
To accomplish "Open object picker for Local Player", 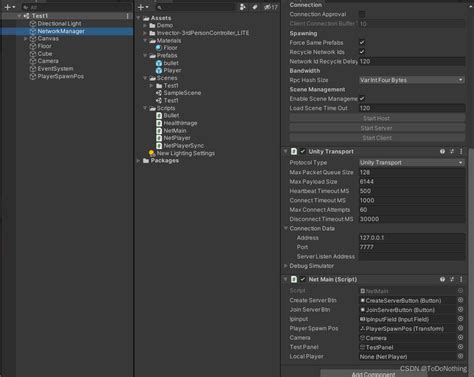I will pyautogui.click(x=460, y=356).
